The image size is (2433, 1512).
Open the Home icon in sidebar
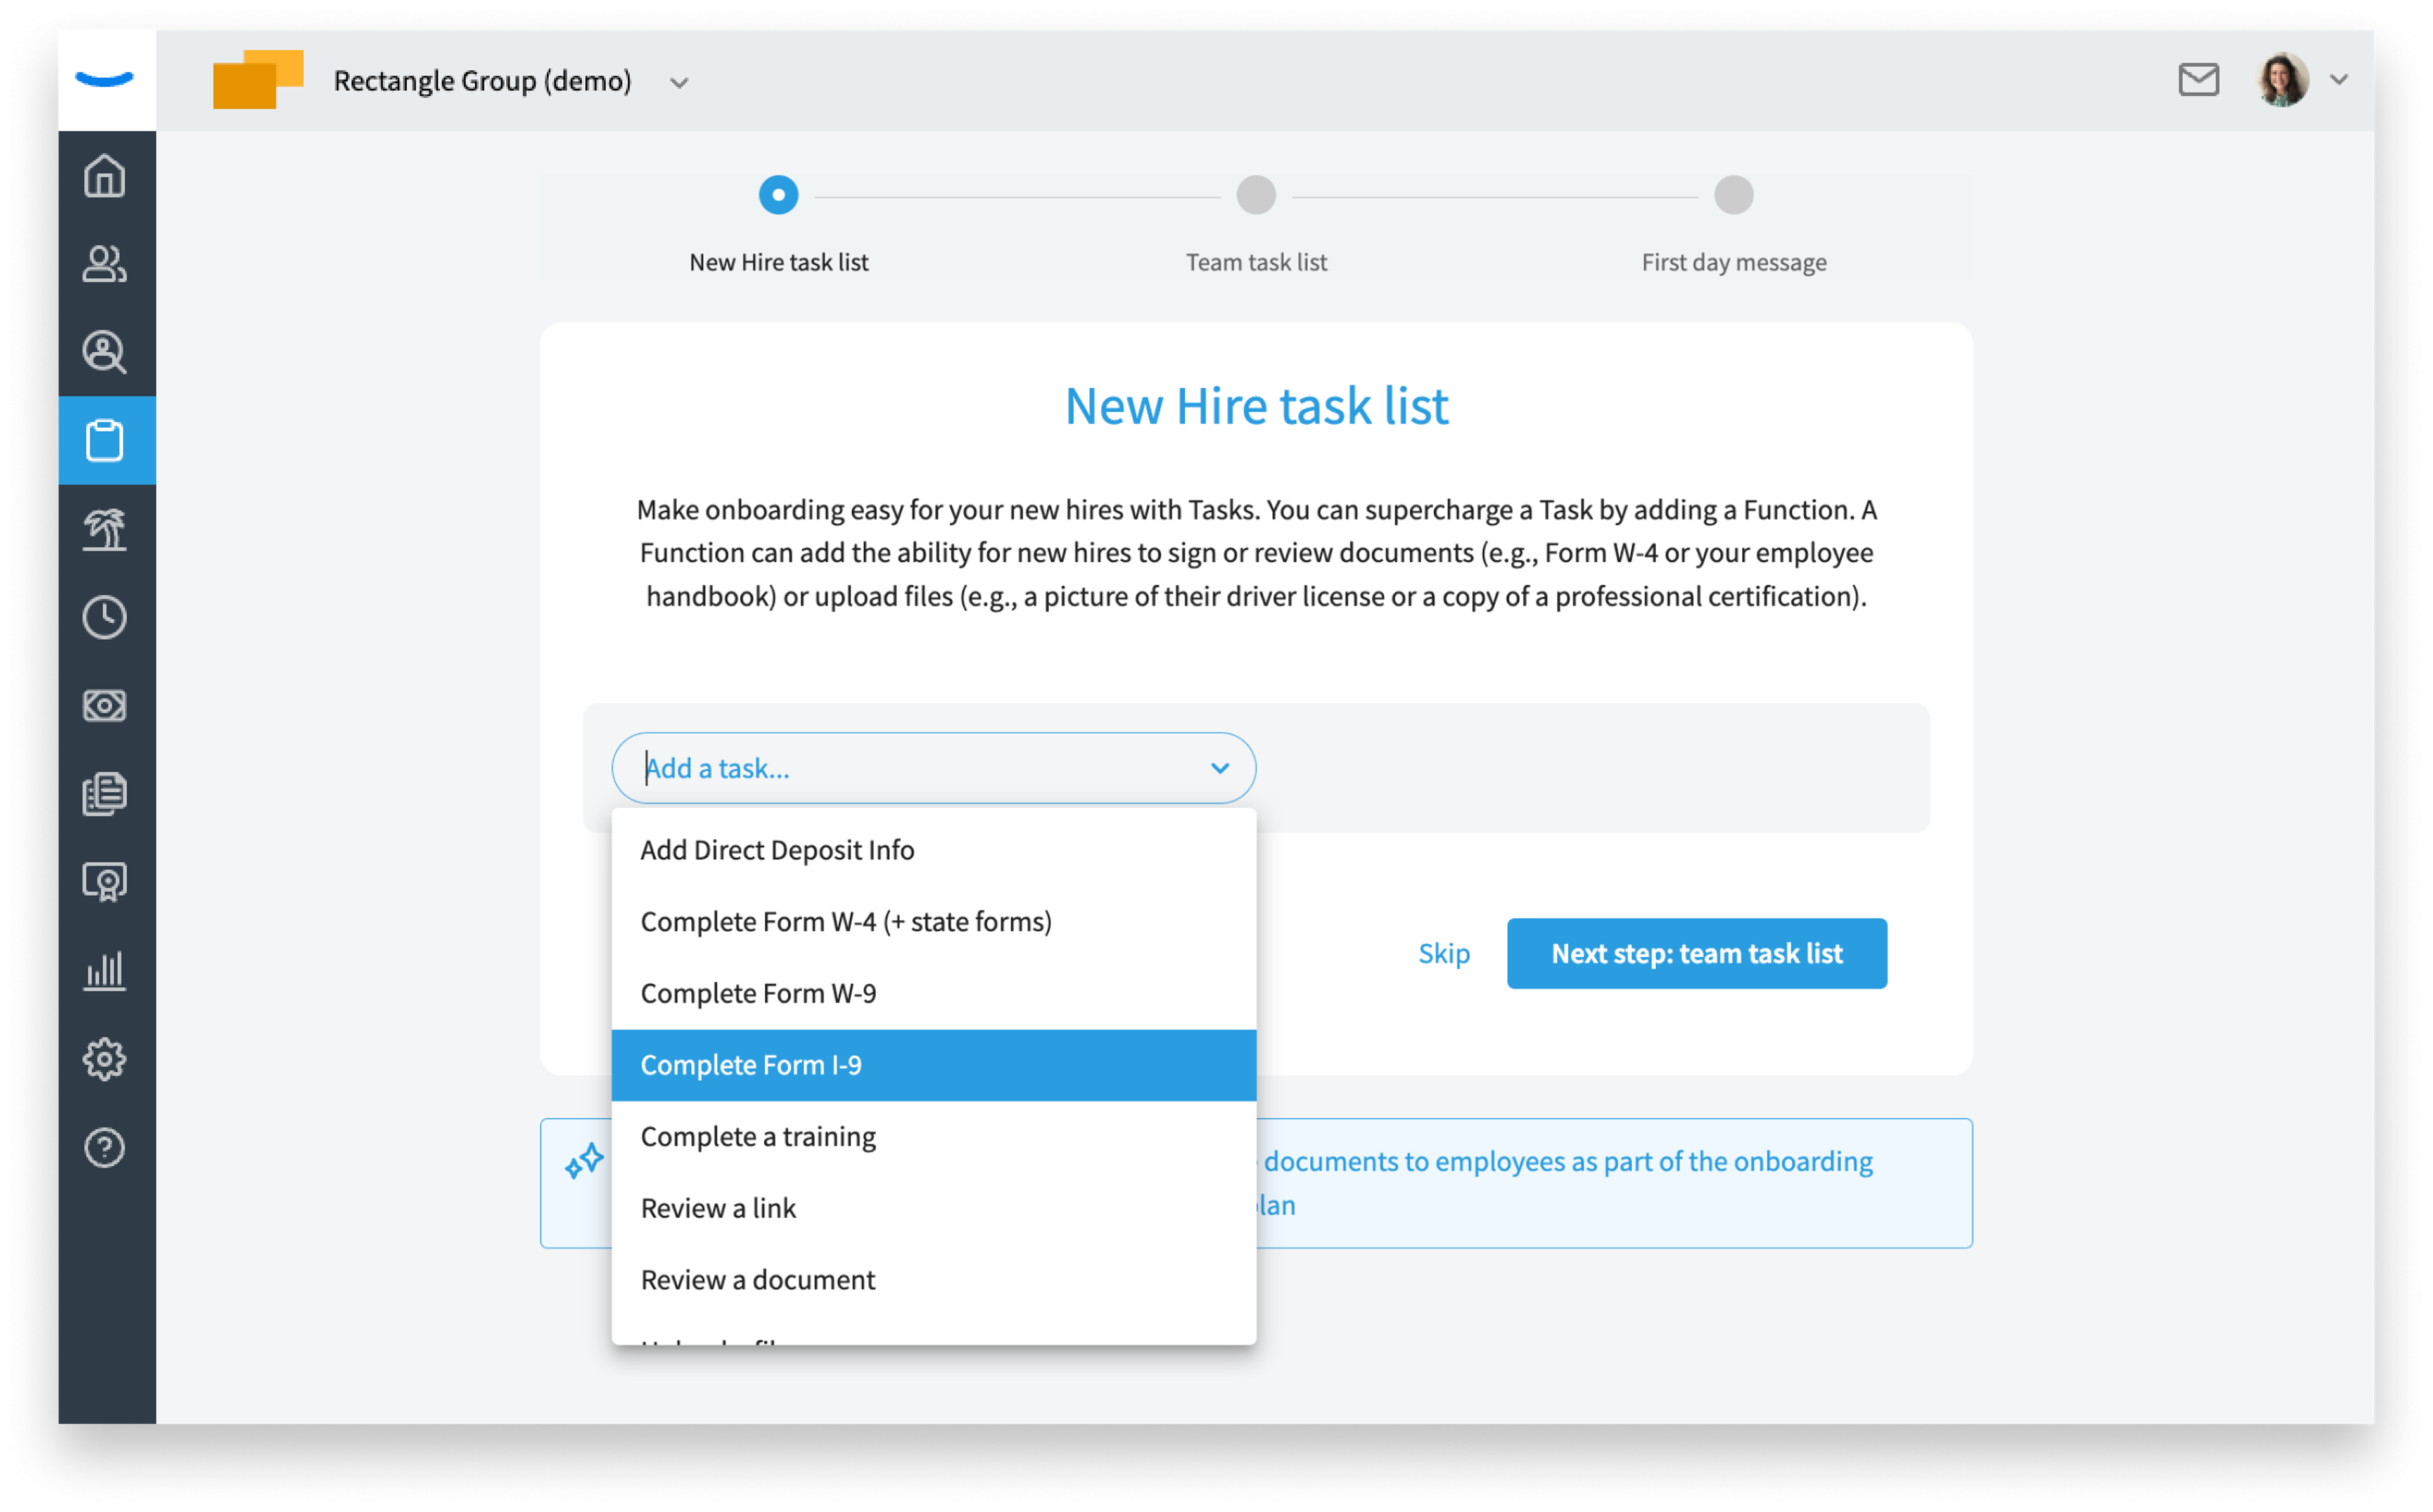(105, 176)
